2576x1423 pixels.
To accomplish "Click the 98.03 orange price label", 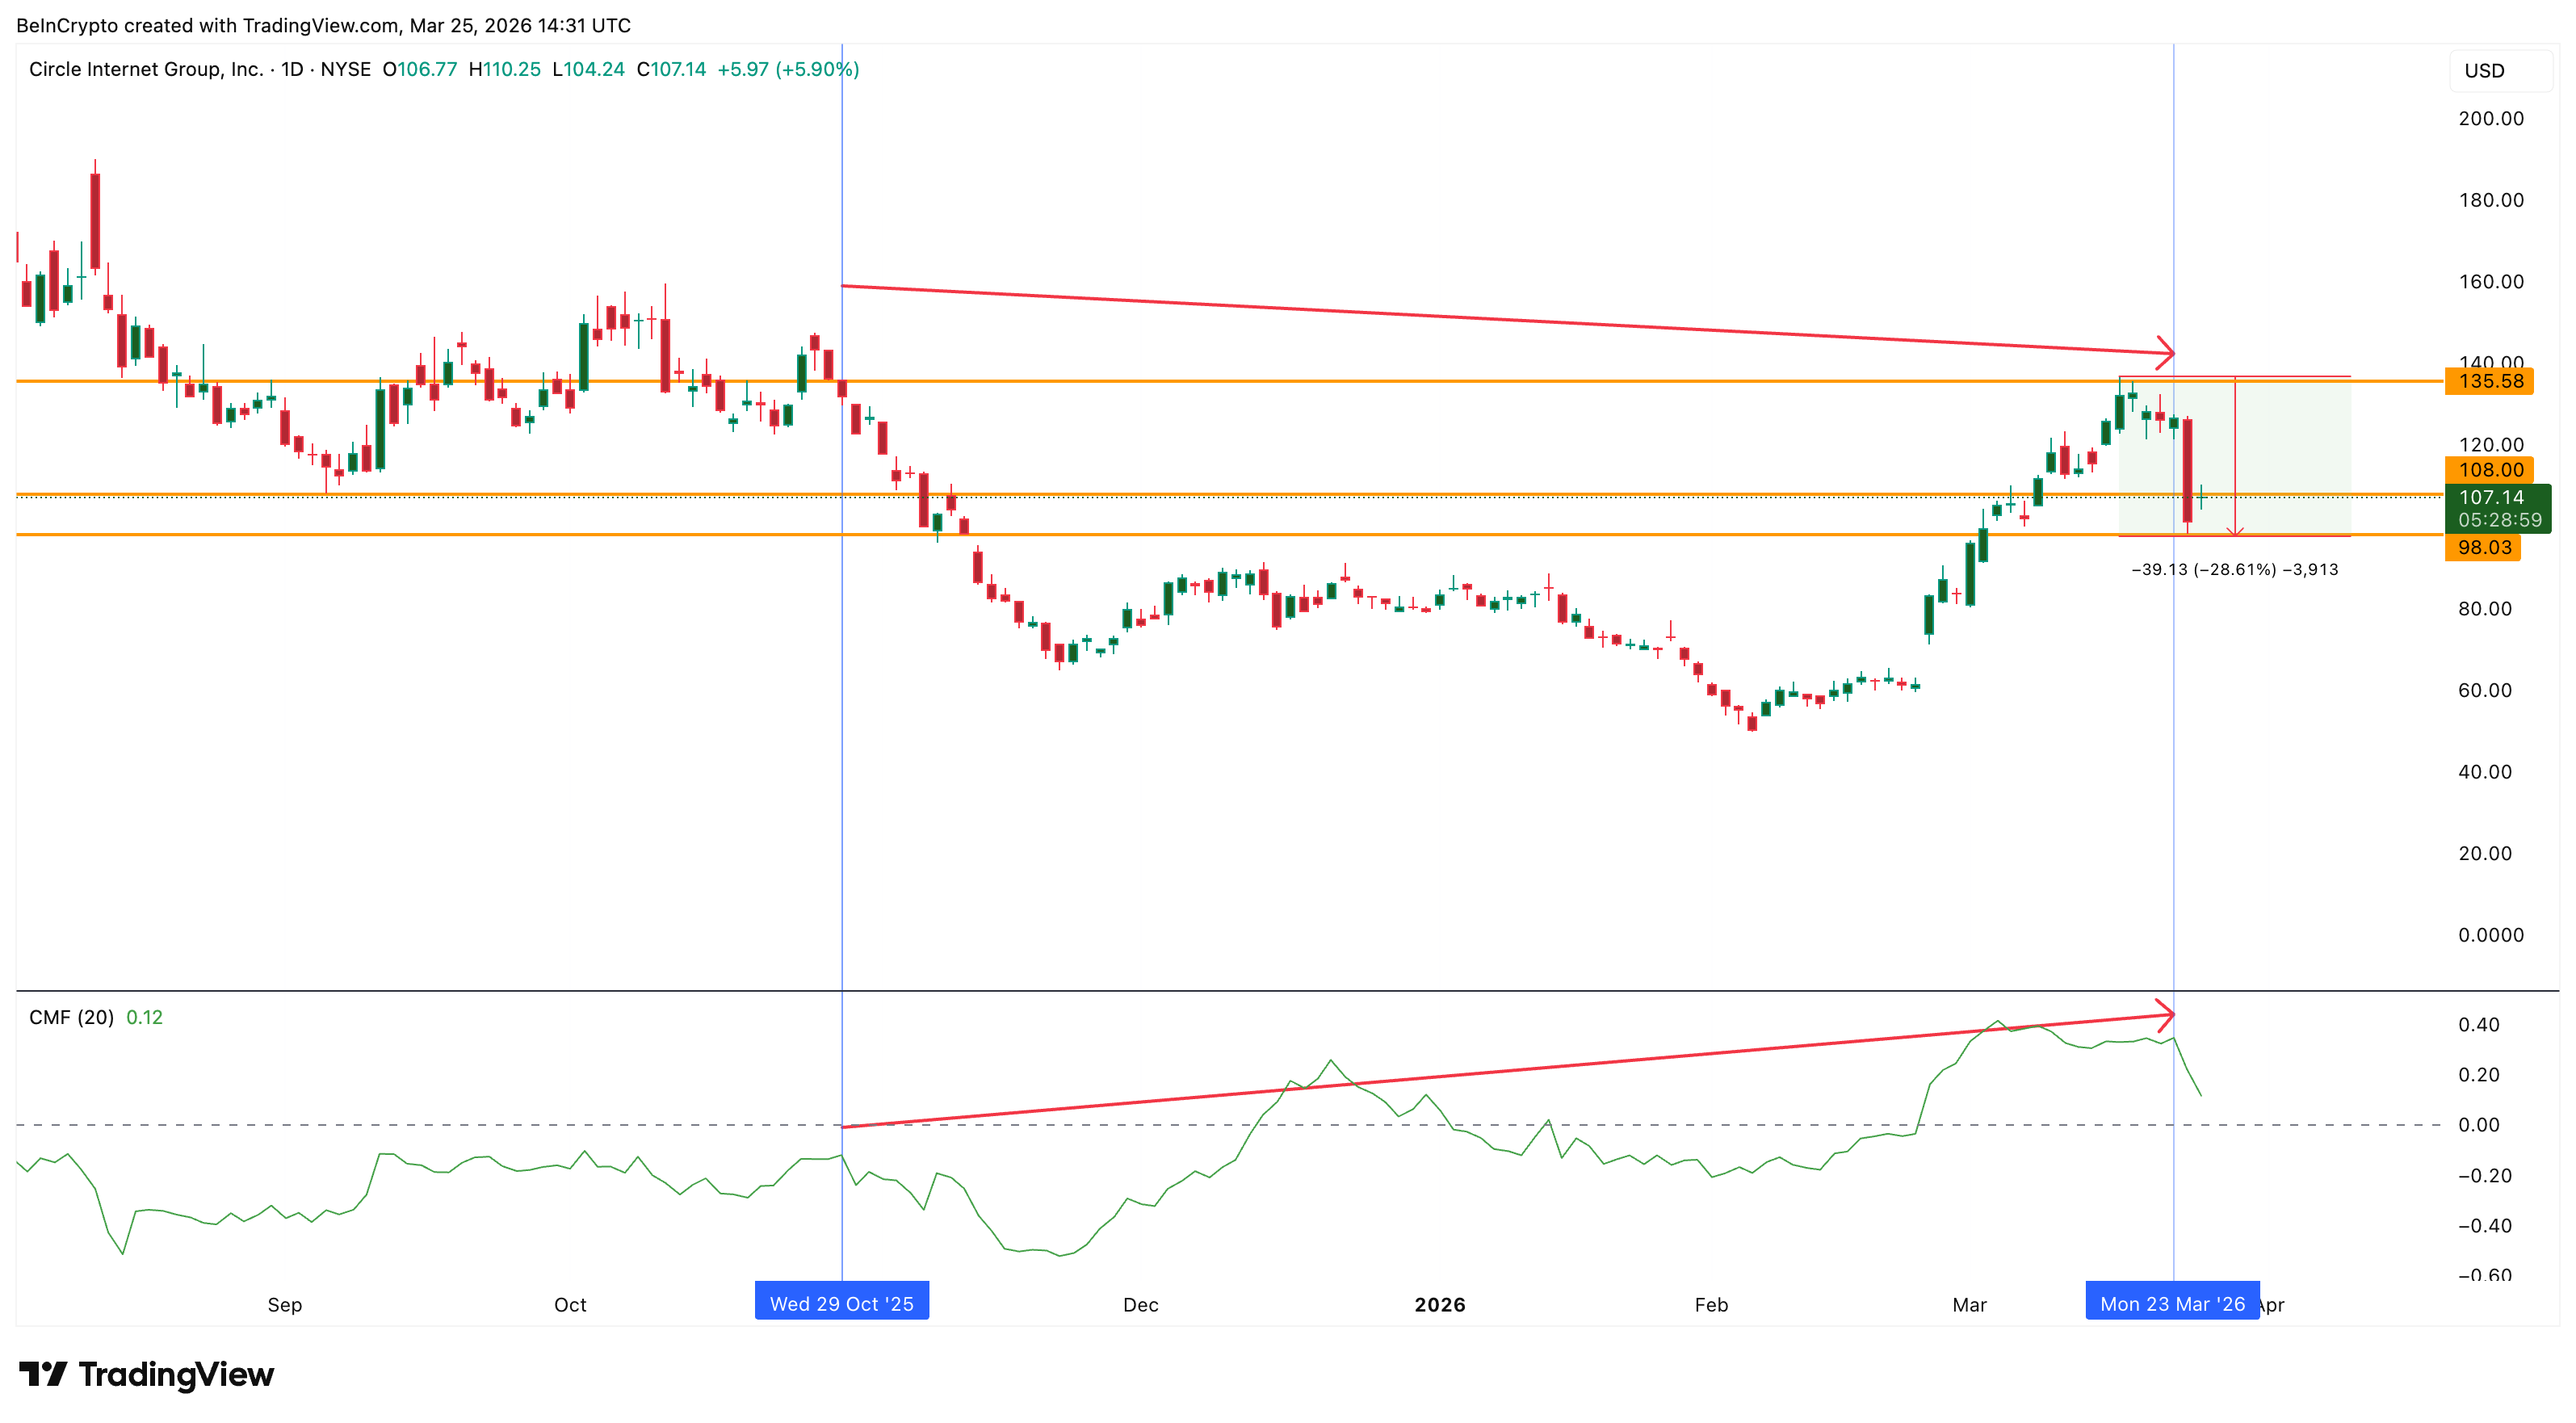I will point(2484,547).
